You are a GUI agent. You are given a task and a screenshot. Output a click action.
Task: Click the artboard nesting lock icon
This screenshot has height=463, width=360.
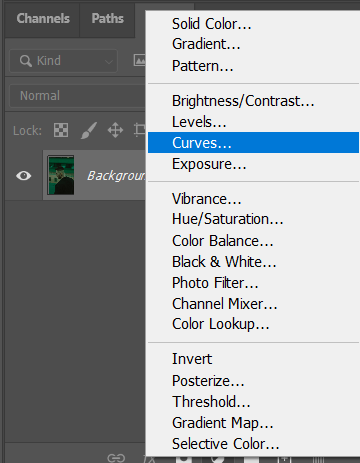point(140,130)
